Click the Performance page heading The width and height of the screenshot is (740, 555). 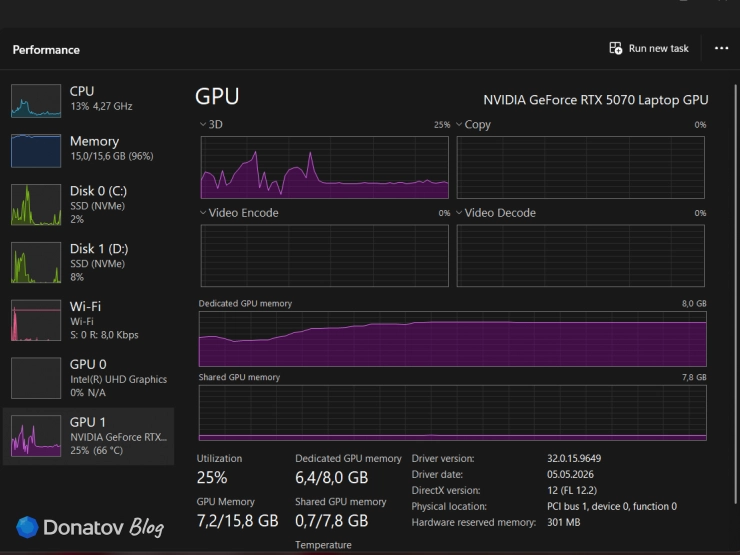point(46,50)
